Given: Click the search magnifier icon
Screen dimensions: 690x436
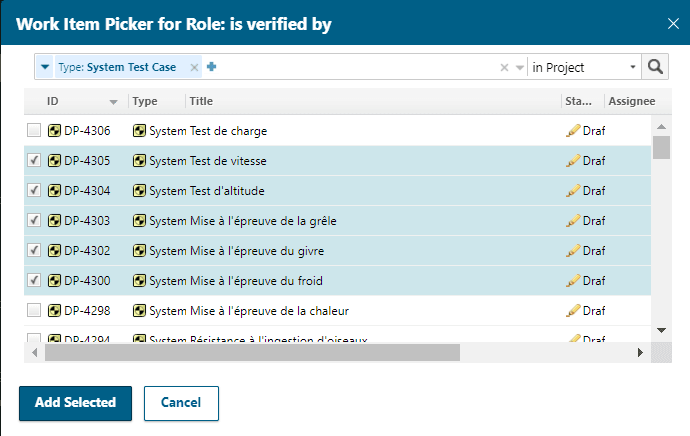Looking at the screenshot, I should tap(655, 67).
